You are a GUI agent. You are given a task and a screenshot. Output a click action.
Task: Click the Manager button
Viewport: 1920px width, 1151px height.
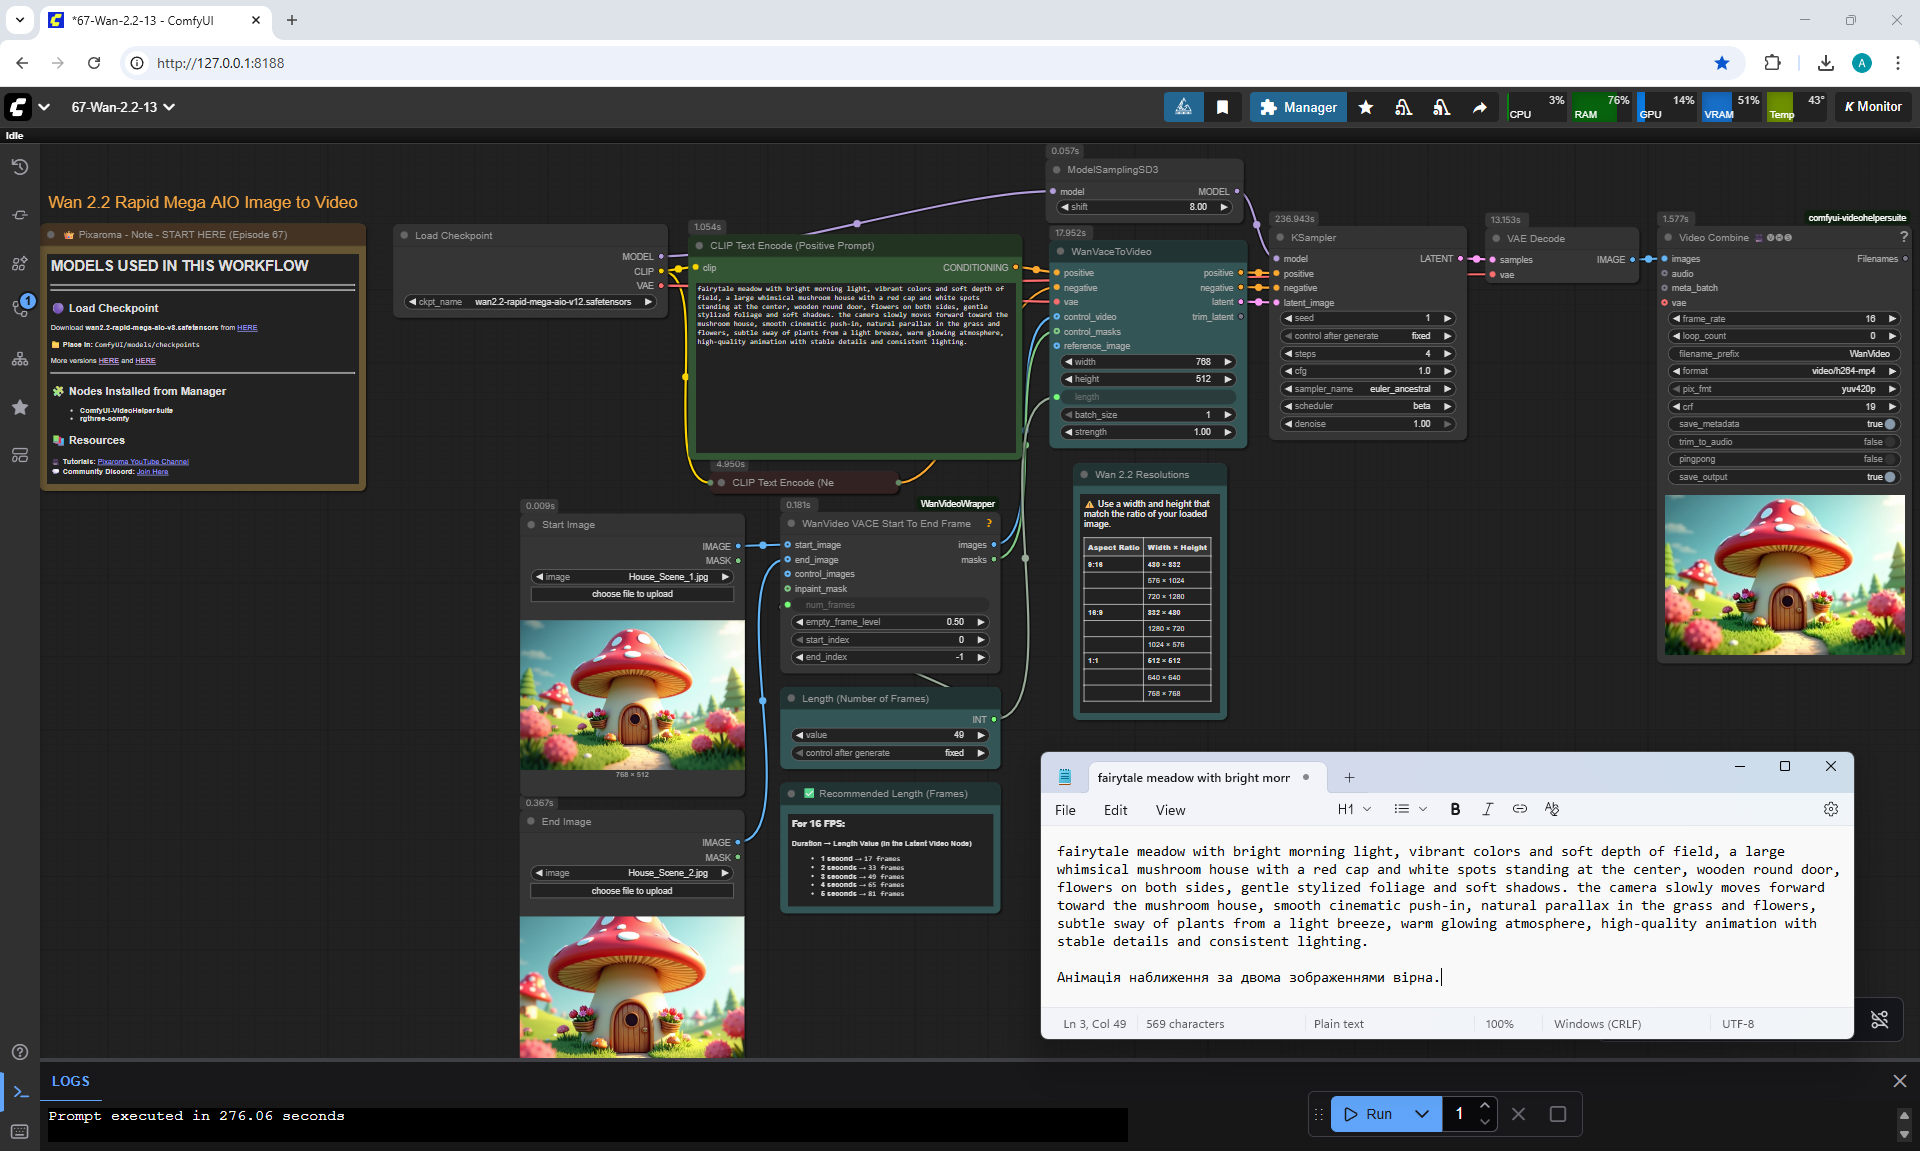(x=1298, y=107)
